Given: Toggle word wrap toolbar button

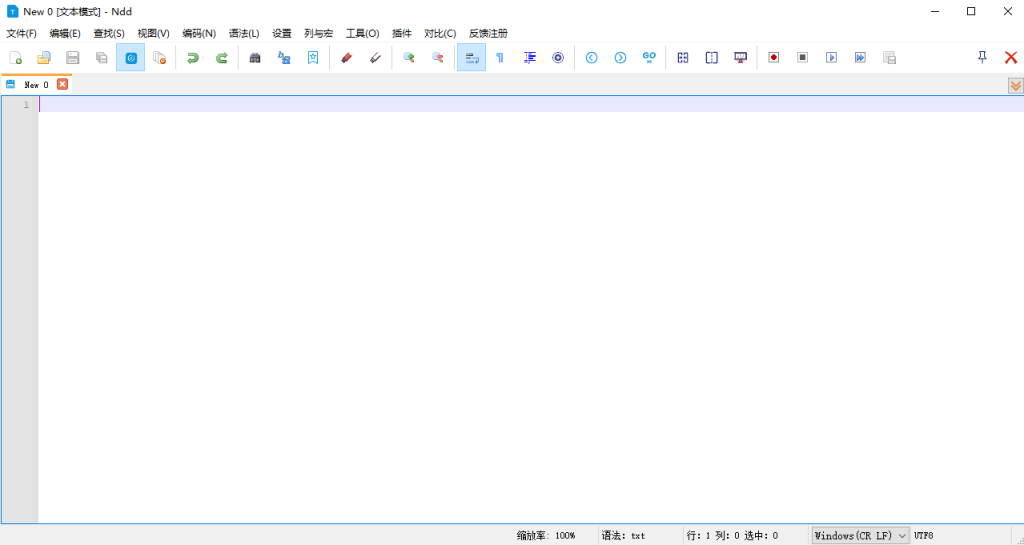Looking at the screenshot, I should pos(472,57).
